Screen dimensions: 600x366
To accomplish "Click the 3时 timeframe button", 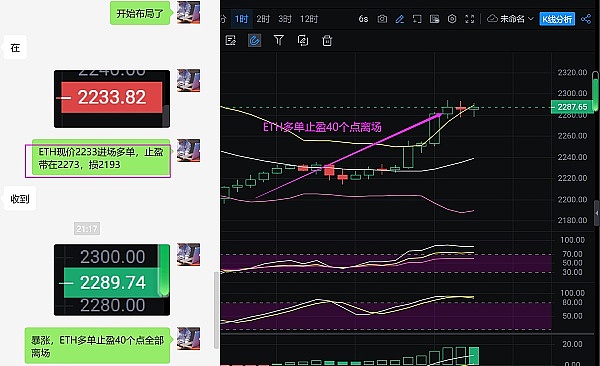I will point(285,19).
